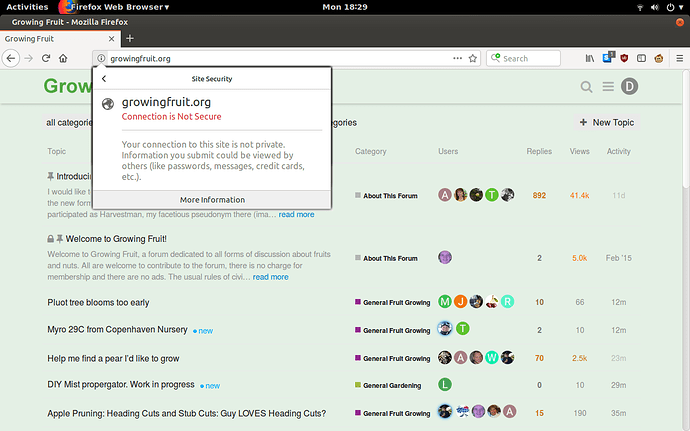Open Welcome to Growing Fruit! topic
The image size is (690, 431).
(116, 239)
